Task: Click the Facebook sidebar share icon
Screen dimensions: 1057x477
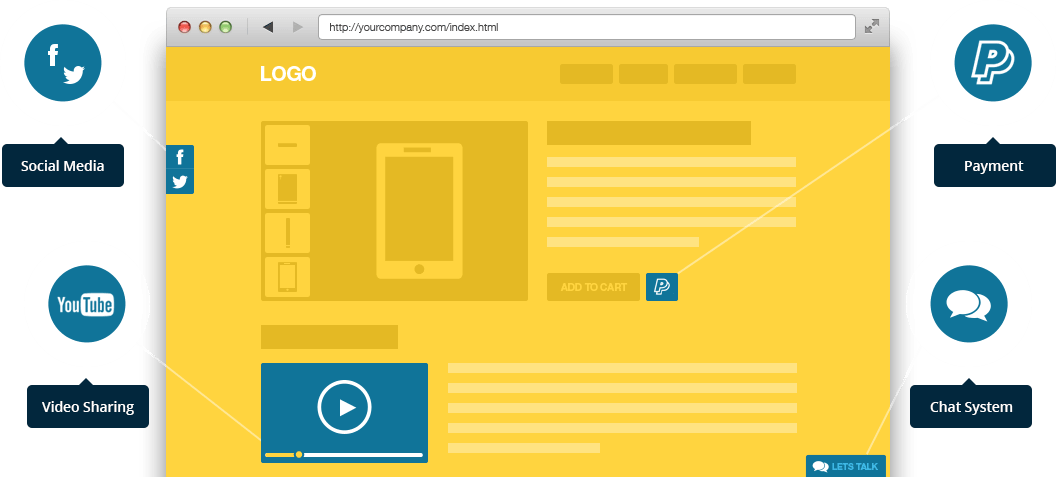Action: coord(180,157)
